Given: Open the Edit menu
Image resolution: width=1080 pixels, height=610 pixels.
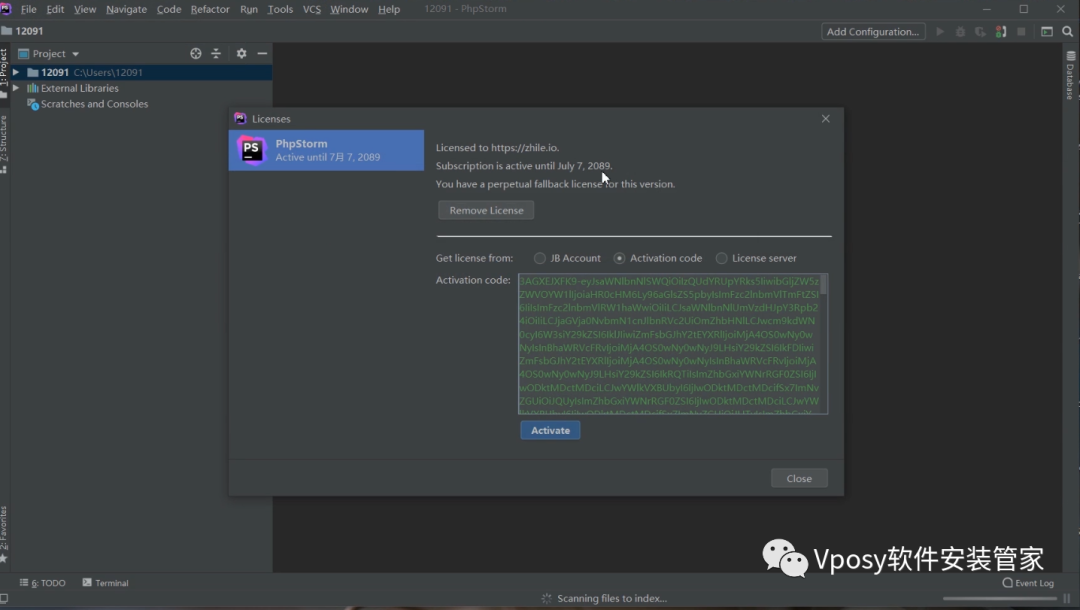Looking at the screenshot, I should (x=55, y=9).
